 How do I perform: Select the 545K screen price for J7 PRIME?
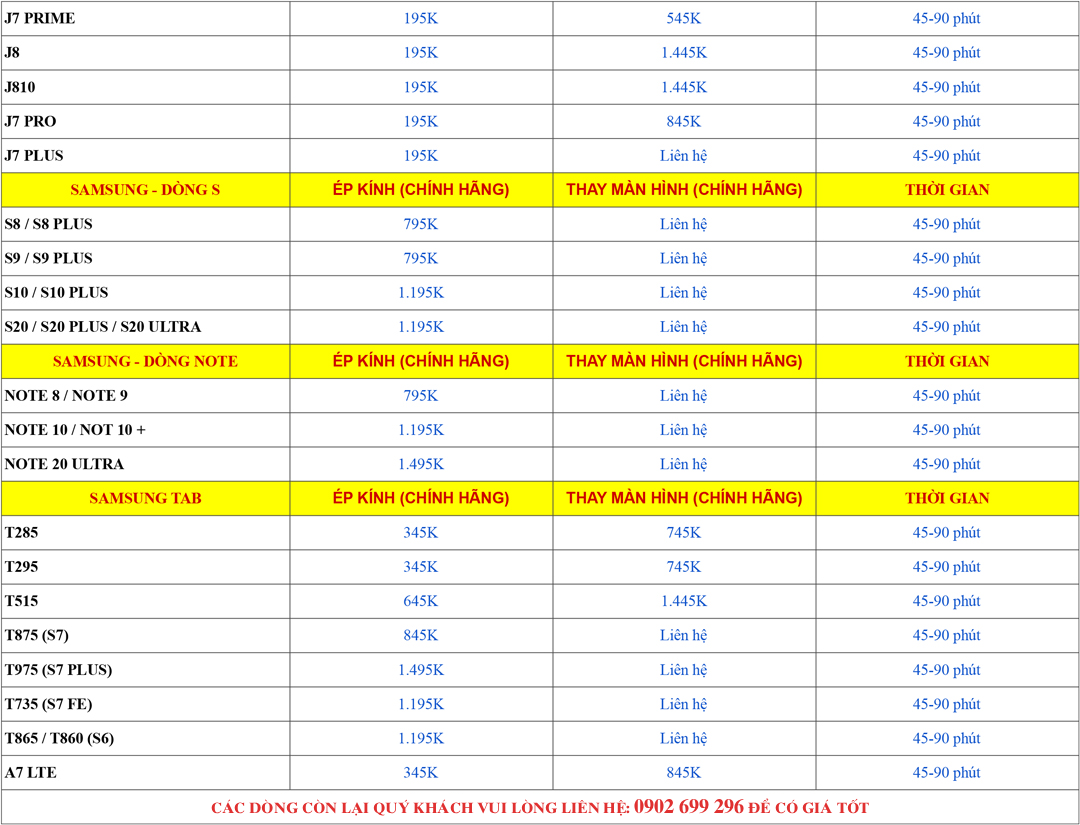click(683, 19)
